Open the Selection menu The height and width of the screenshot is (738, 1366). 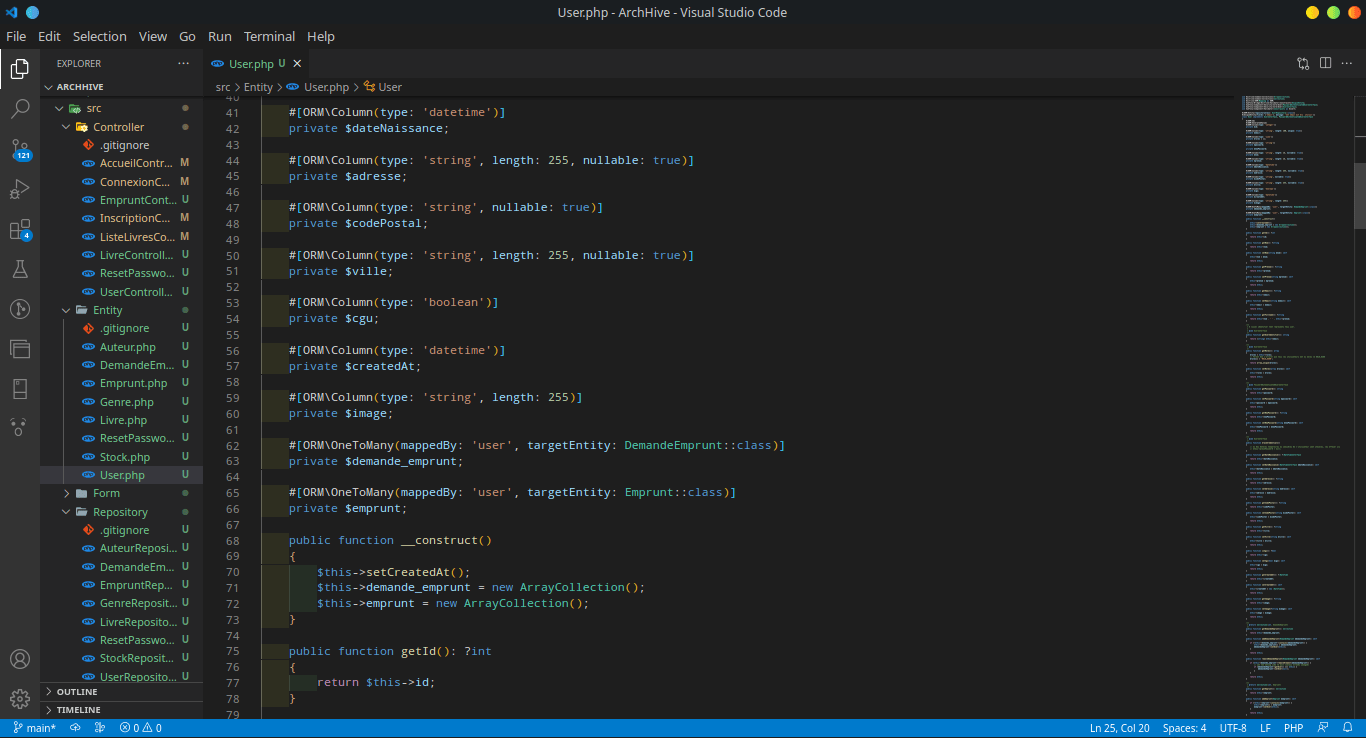click(x=99, y=36)
